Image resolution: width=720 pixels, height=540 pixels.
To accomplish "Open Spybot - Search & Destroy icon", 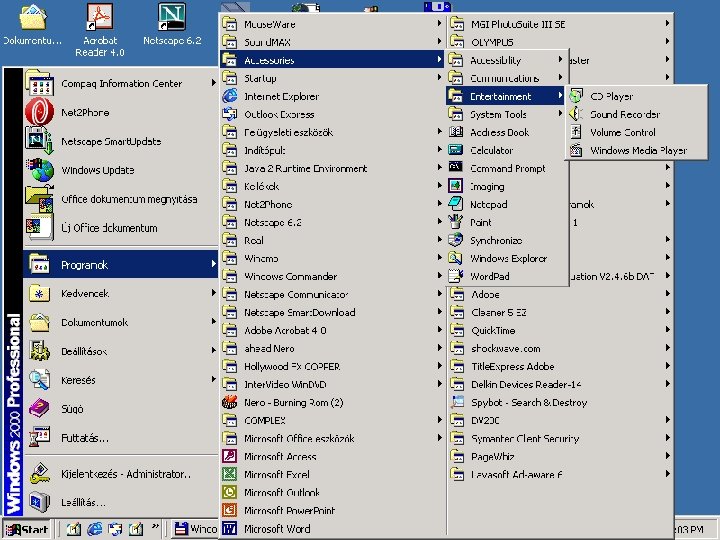I will [x=457, y=402].
